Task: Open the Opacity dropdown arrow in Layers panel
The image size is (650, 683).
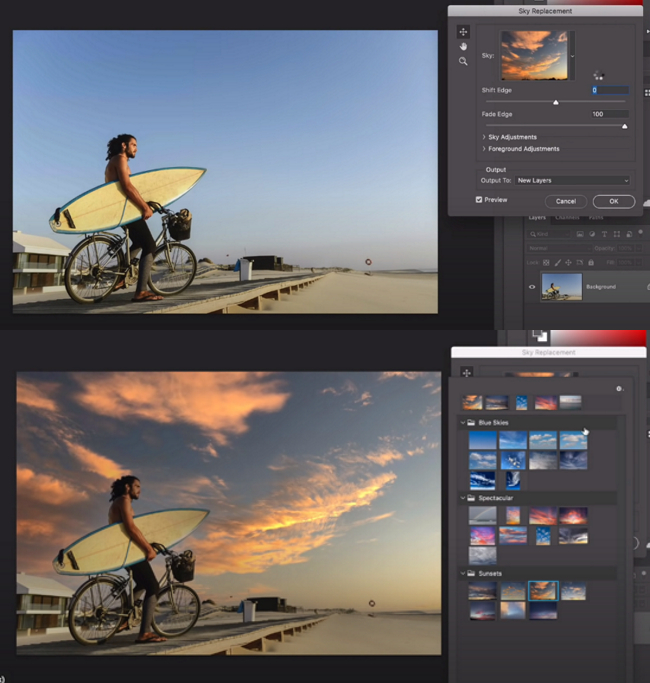Action: [x=639, y=248]
